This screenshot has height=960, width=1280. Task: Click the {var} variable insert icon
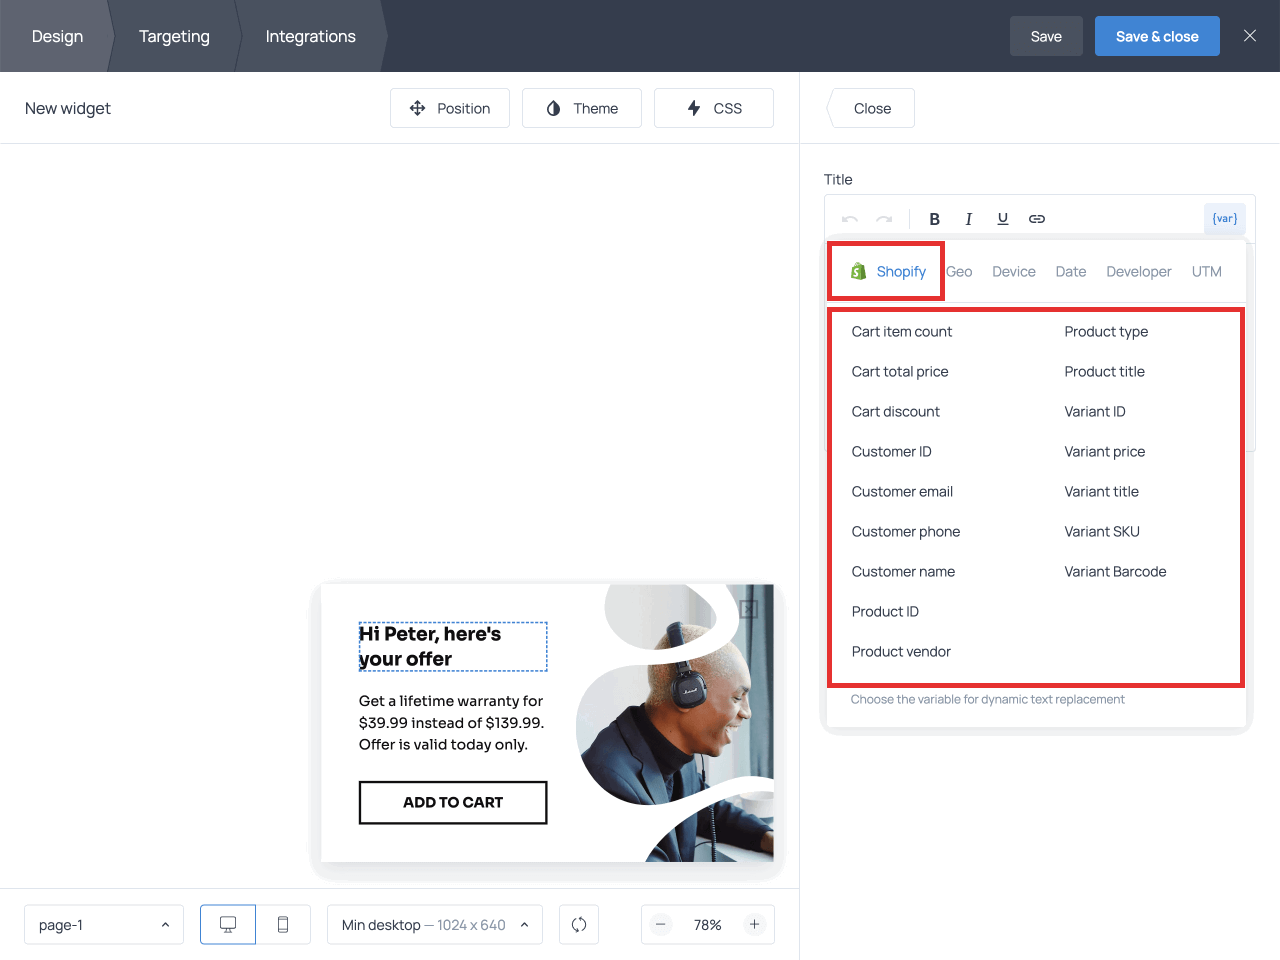click(1224, 219)
